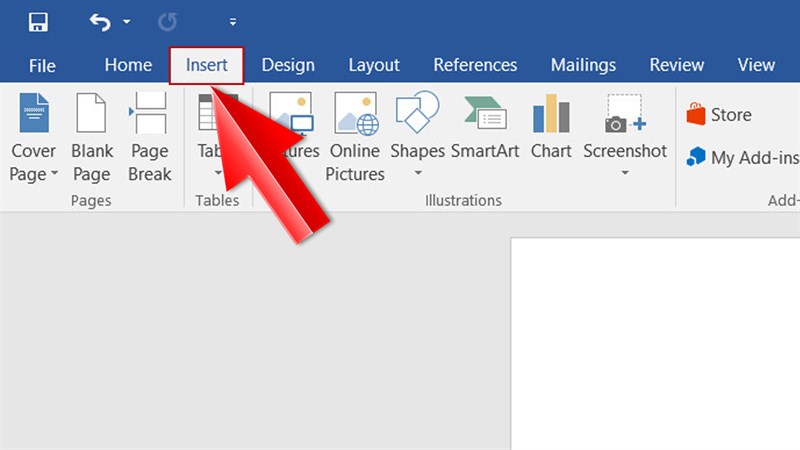
Task: Go to the References tab
Action: pos(475,65)
